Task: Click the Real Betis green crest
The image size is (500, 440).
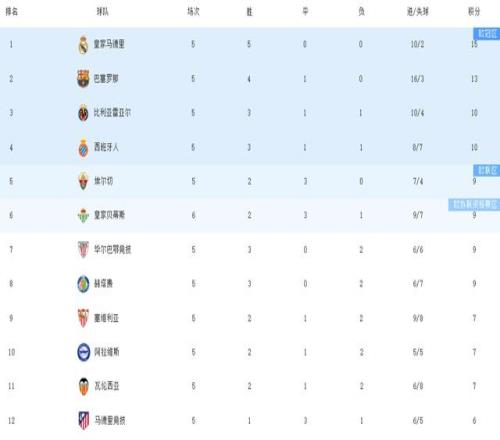Action: pos(83,215)
